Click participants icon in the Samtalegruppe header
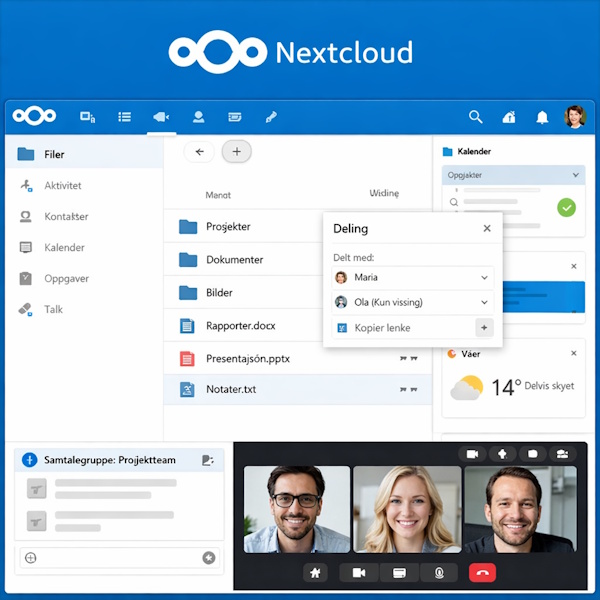This screenshot has width=600, height=600. [207, 460]
